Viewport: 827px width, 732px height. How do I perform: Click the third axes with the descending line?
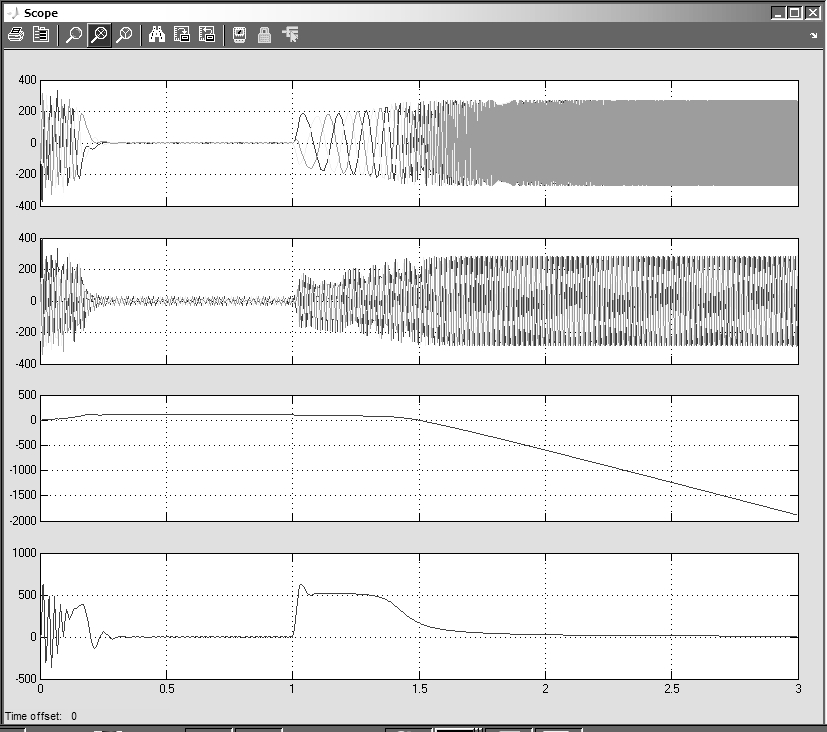click(419, 458)
